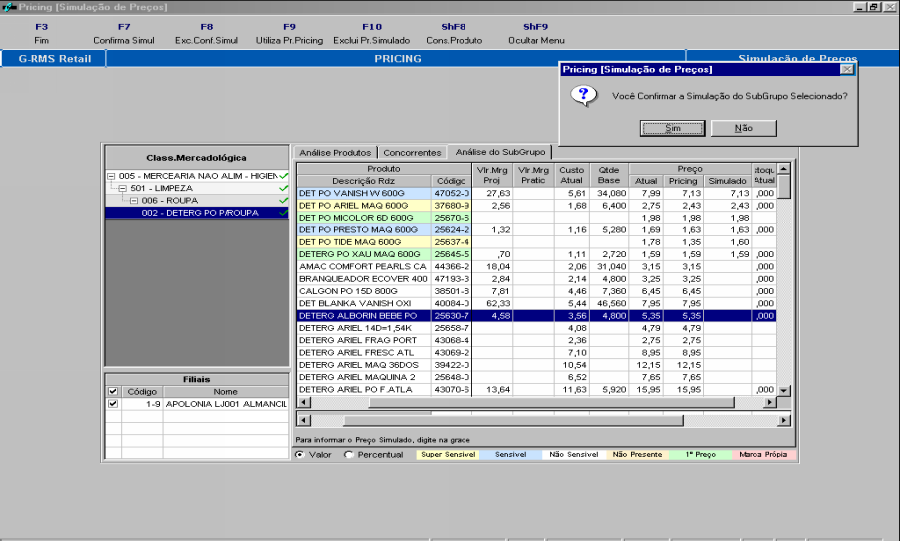Click green checkmark beside 006 - ROUPA
900x541 pixels.
click(284, 200)
